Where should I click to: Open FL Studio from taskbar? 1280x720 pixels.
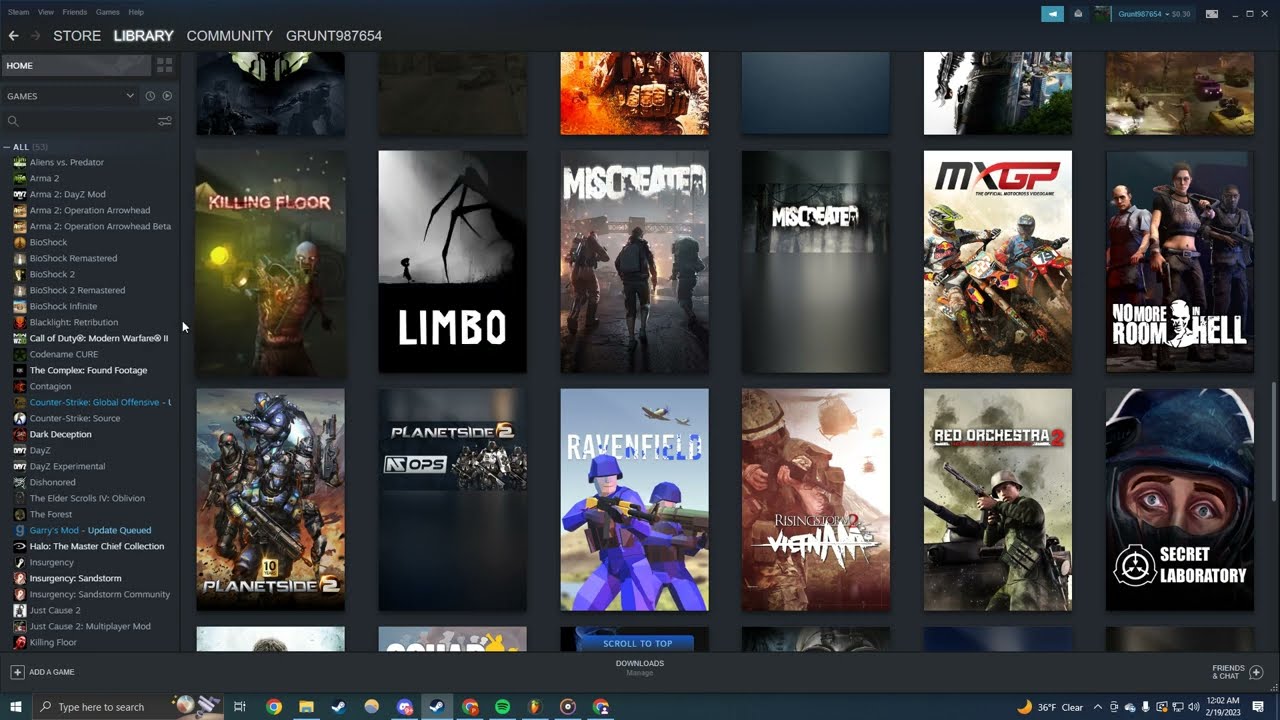pos(535,707)
